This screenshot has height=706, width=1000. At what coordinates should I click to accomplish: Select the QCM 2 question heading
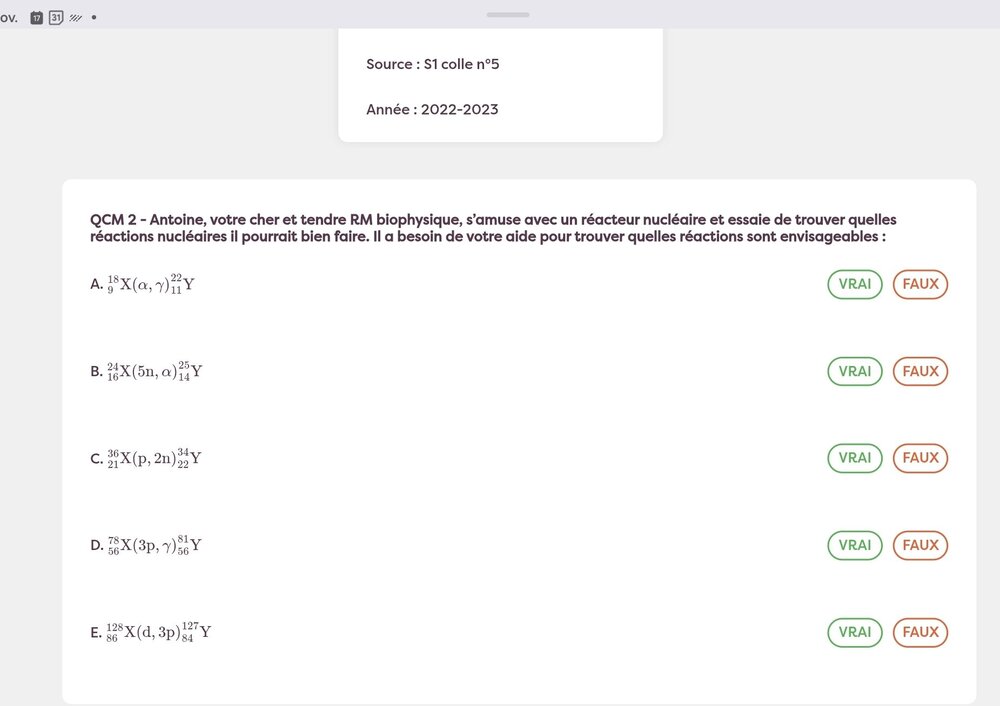[x=493, y=228]
